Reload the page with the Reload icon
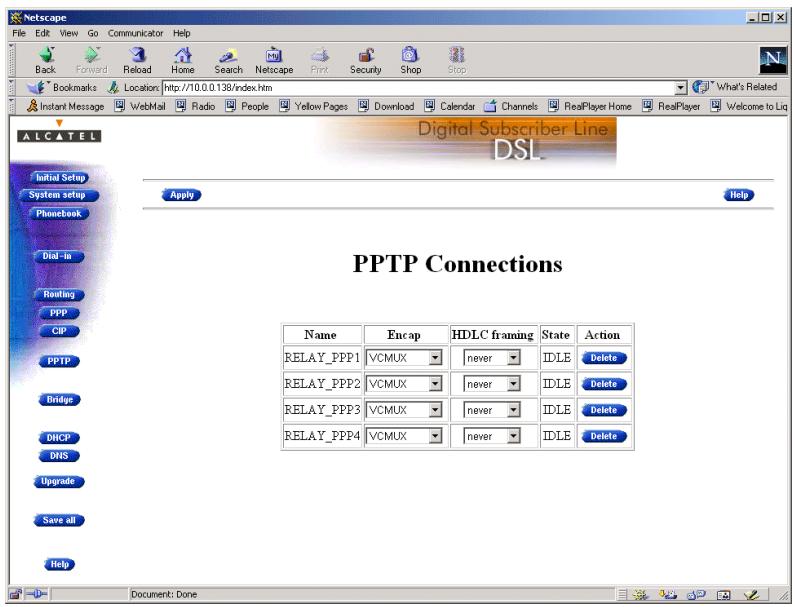 click(x=137, y=60)
